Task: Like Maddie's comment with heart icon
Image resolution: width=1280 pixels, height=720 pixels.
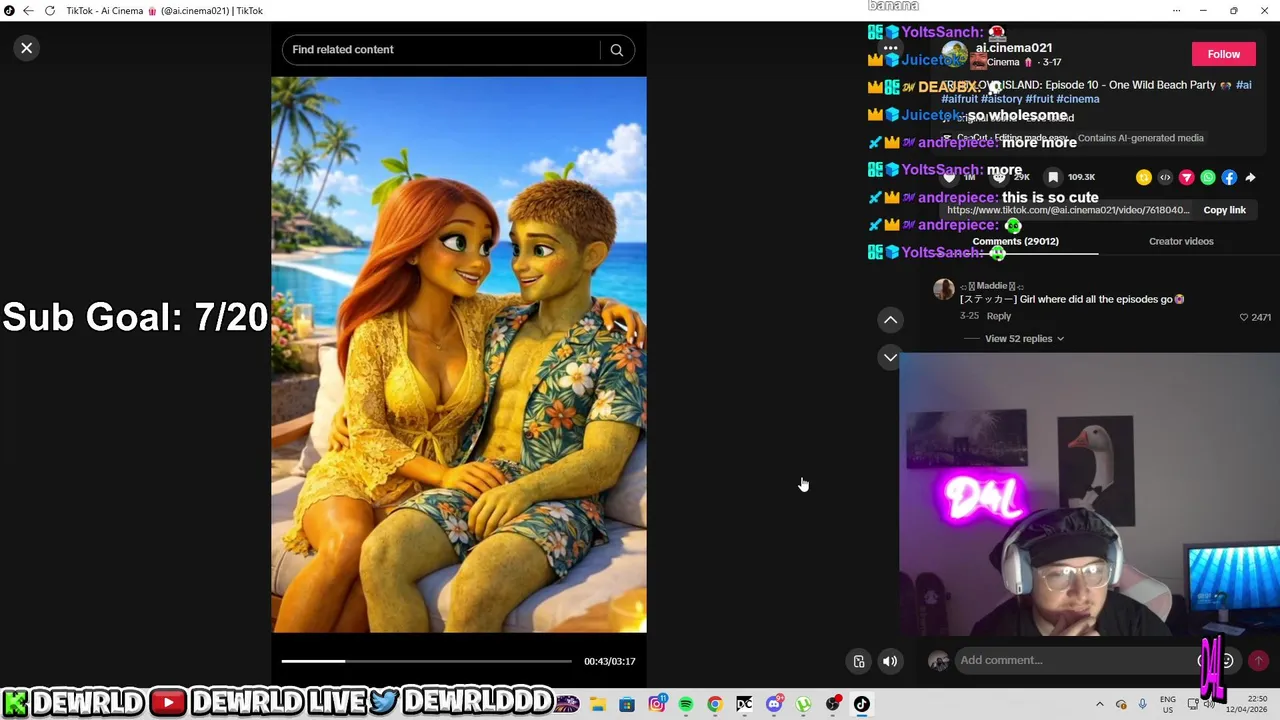Action: pos(1244,317)
